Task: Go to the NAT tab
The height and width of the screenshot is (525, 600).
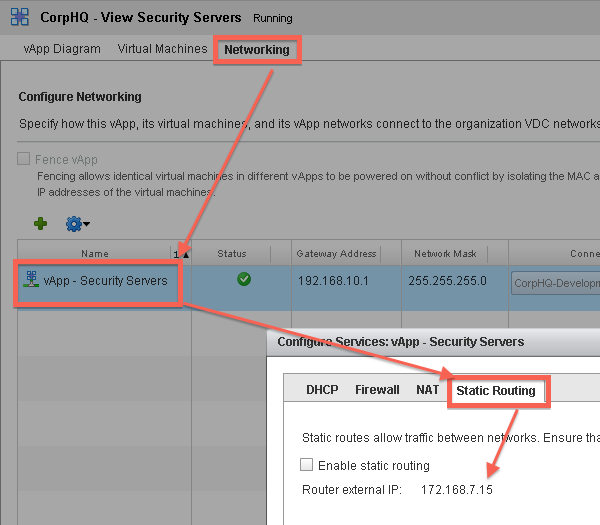Action: tap(428, 390)
